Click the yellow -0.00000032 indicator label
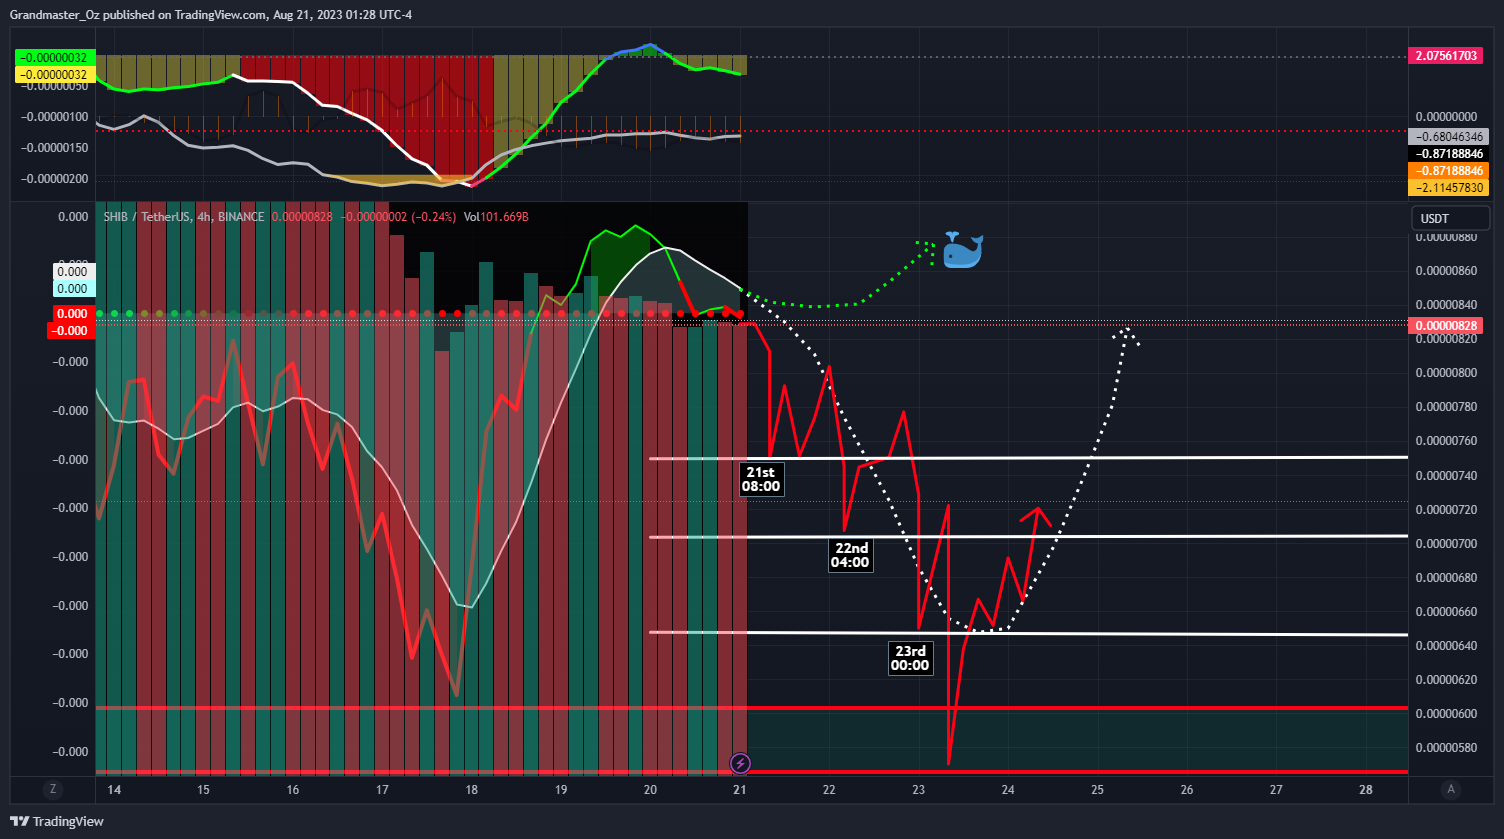 [x=53, y=74]
